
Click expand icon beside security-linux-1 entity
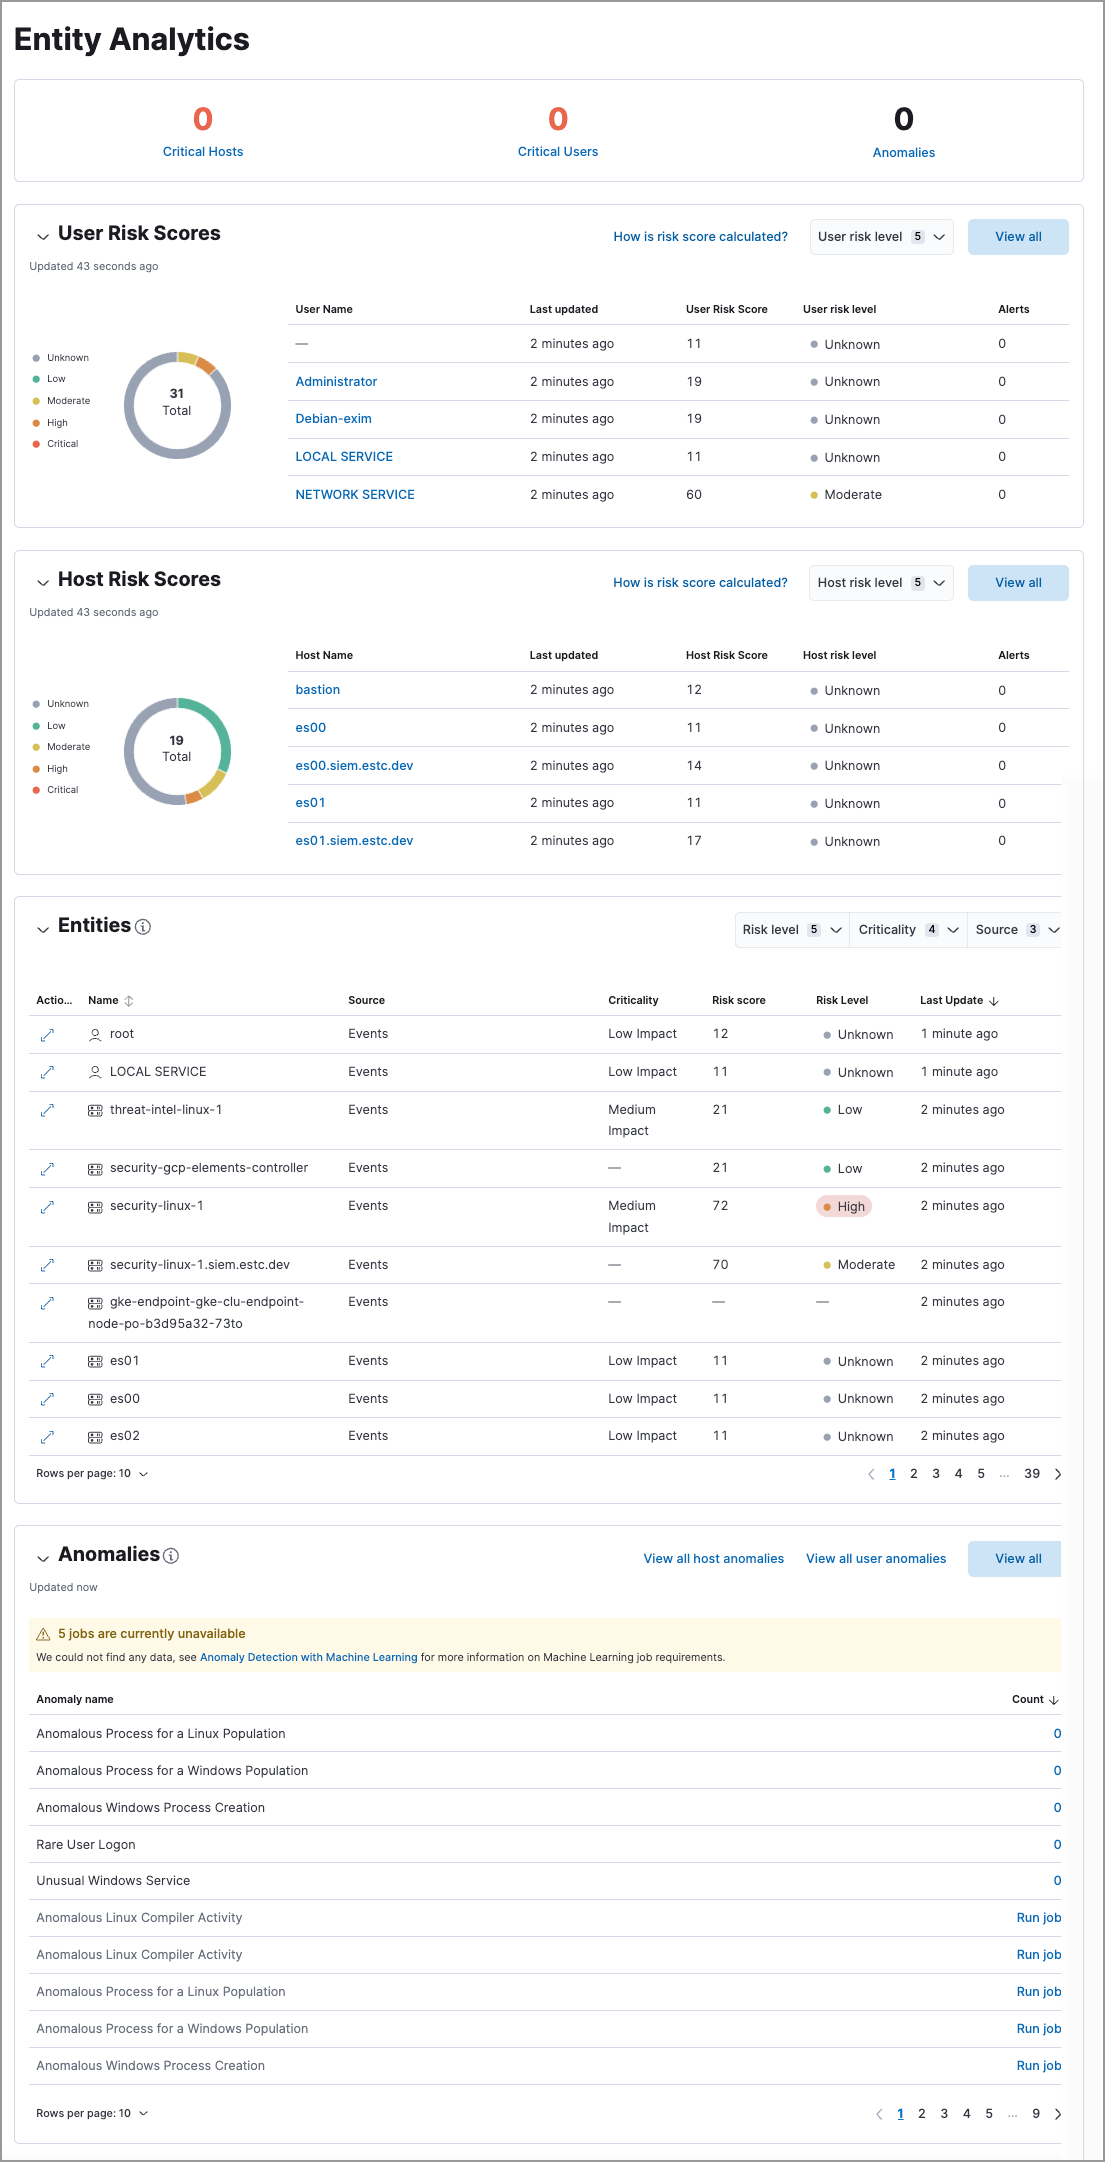[47, 1207]
